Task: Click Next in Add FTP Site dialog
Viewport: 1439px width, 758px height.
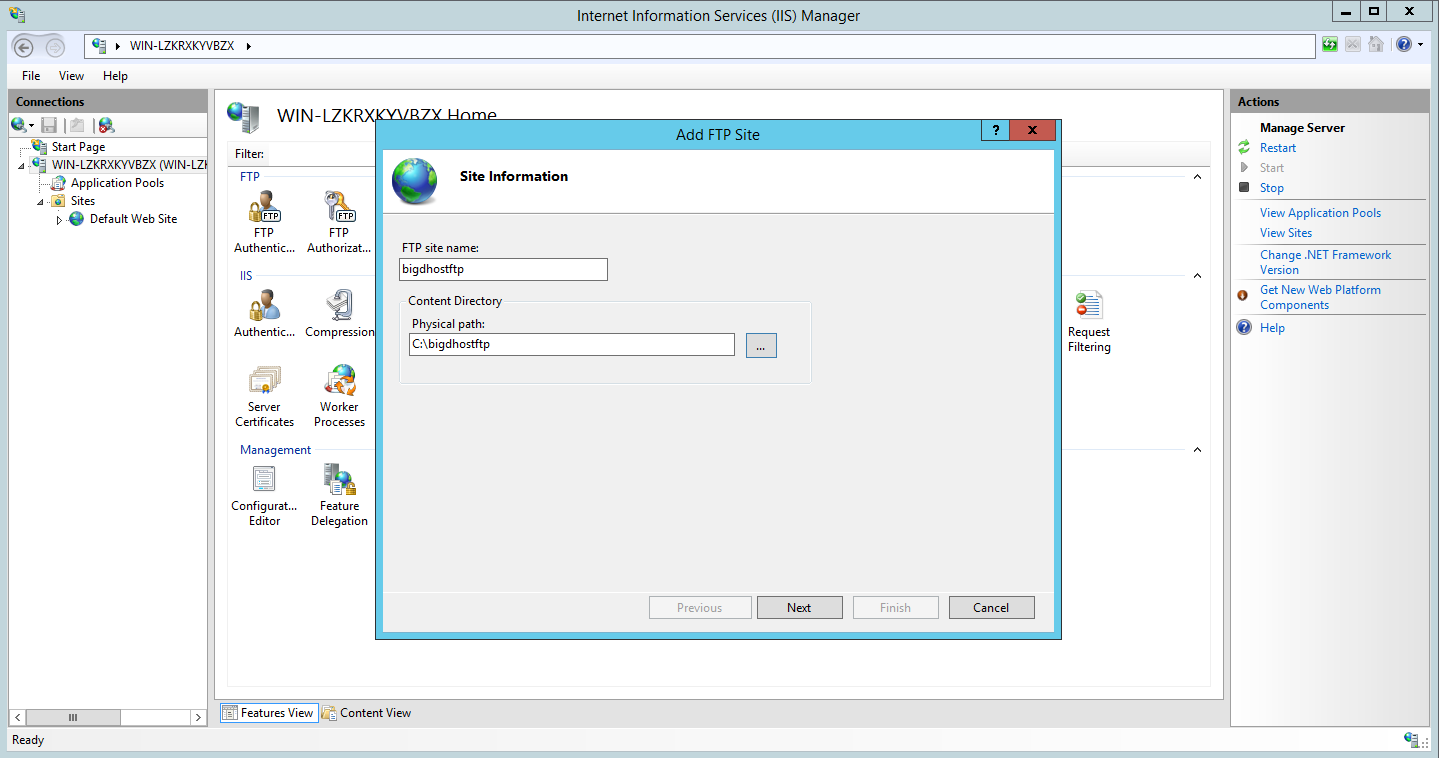Action: pos(799,607)
